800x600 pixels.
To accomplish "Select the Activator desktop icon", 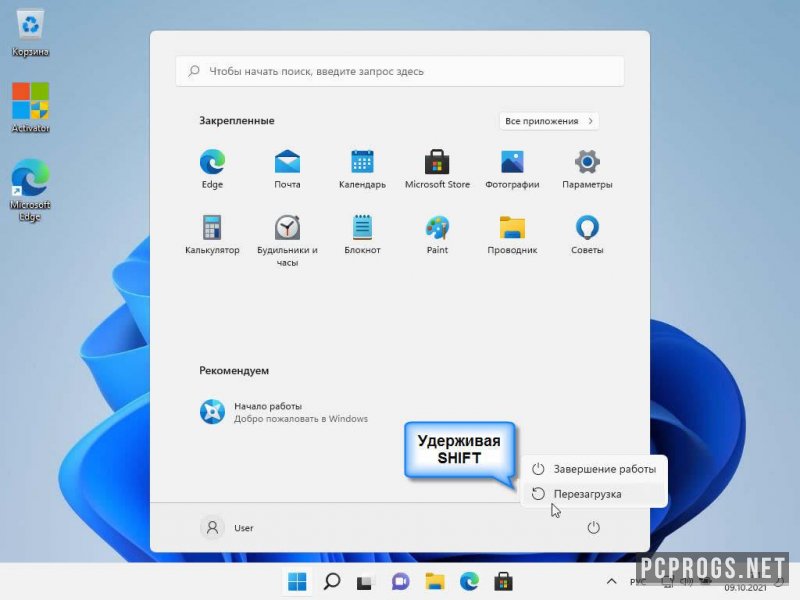I will tap(30, 107).
